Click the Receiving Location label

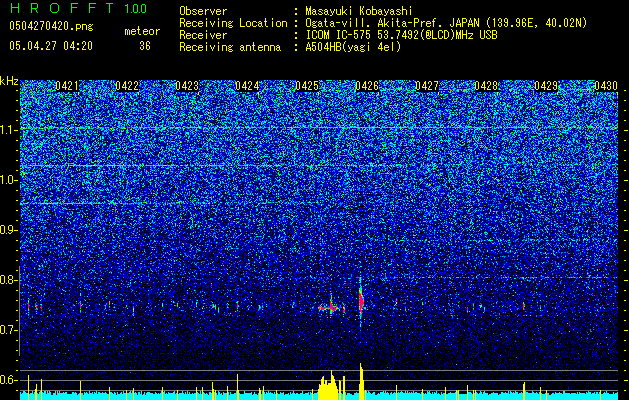tap(233, 23)
